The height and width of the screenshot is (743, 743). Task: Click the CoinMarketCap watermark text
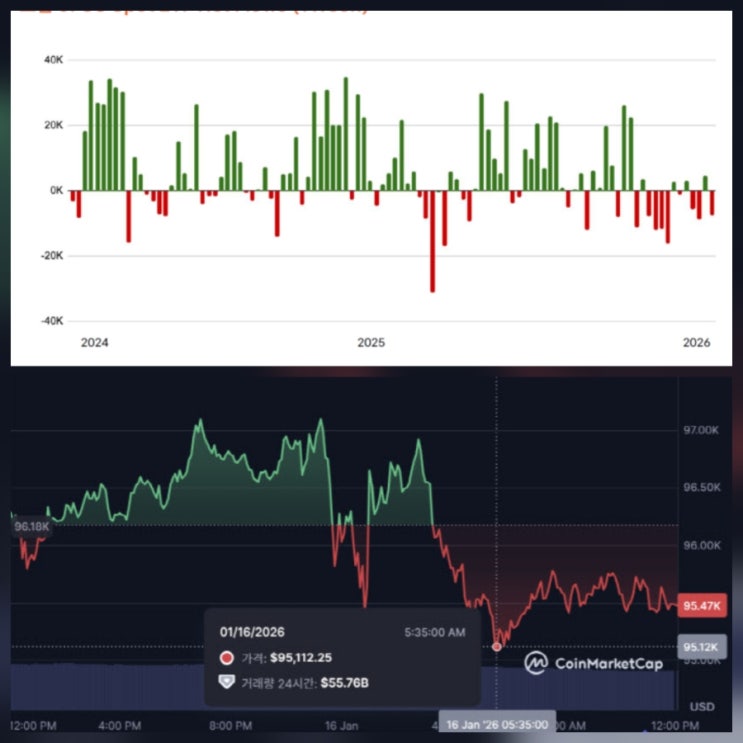pyautogui.click(x=609, y=663)
